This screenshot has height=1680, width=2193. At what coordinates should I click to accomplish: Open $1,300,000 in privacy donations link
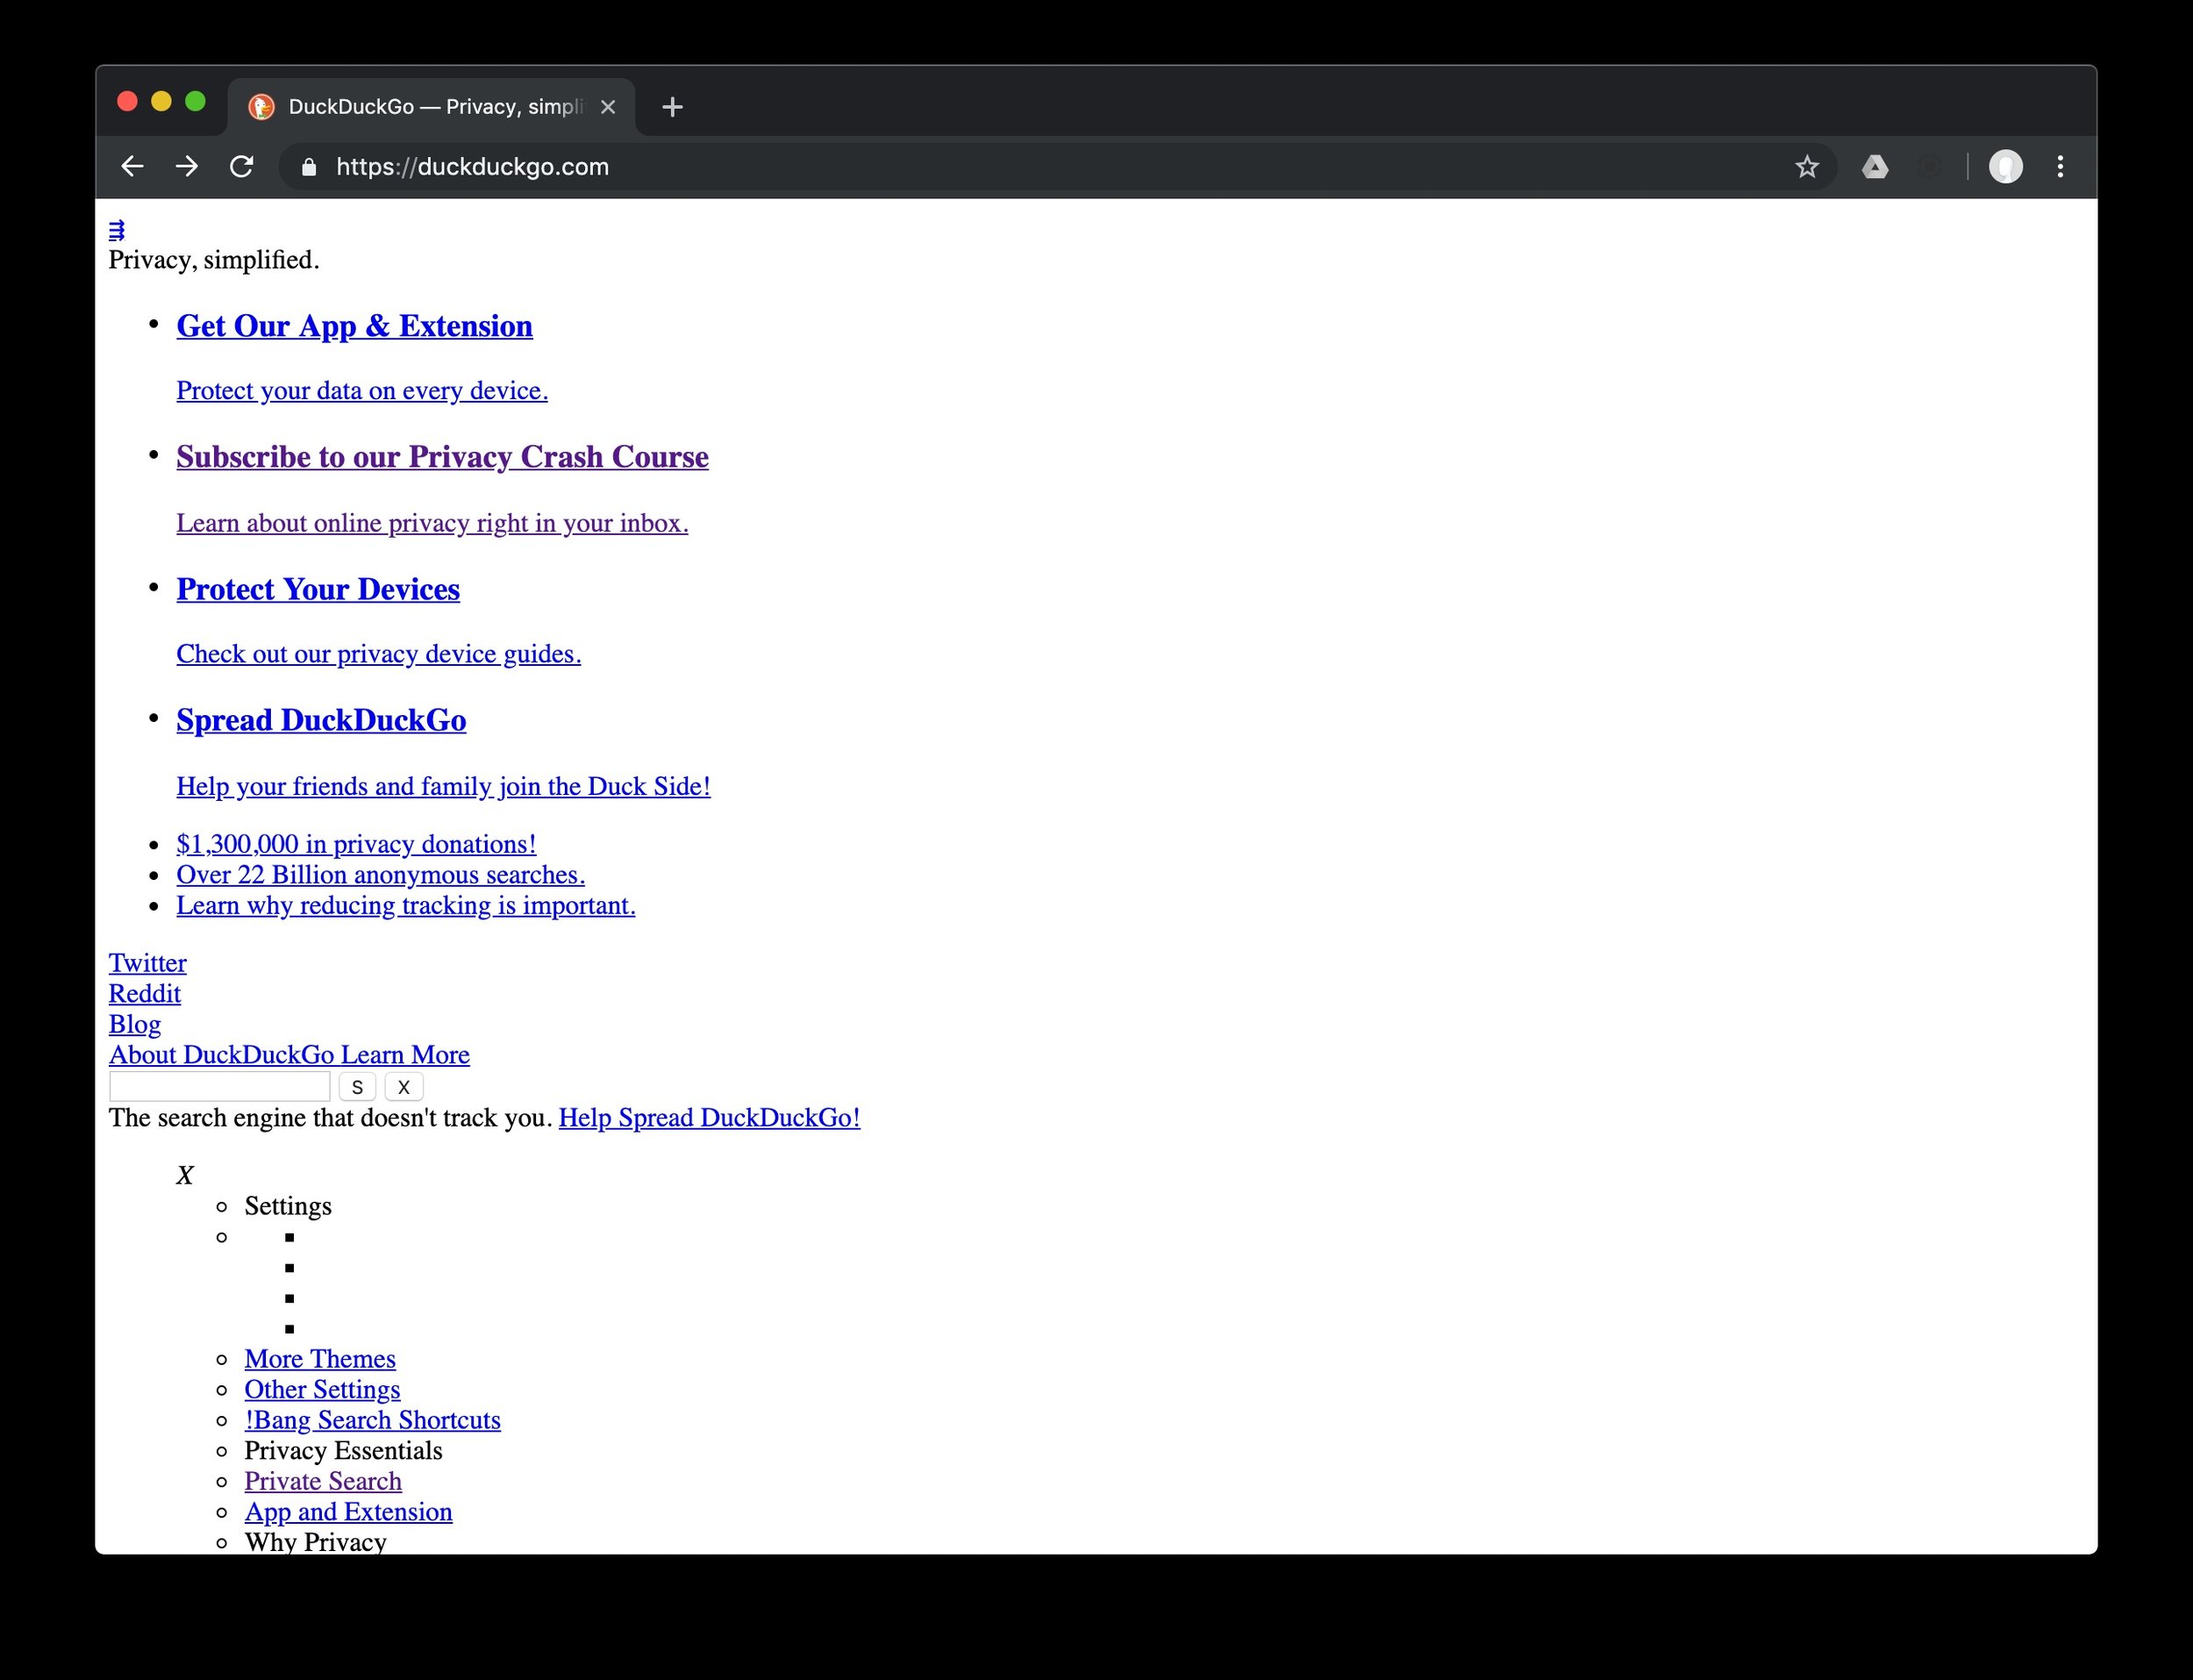point(356,844)
